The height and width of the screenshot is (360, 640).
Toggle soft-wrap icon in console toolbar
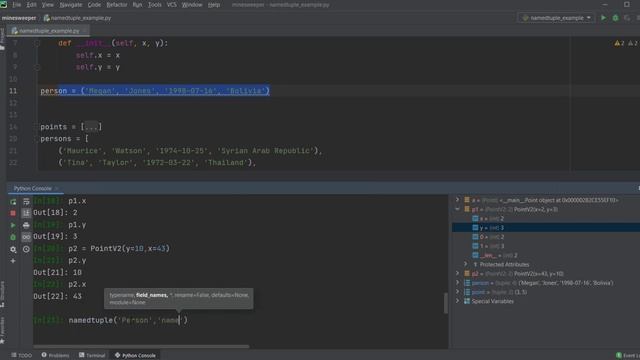pyautogui.click(x=26, y=202)
